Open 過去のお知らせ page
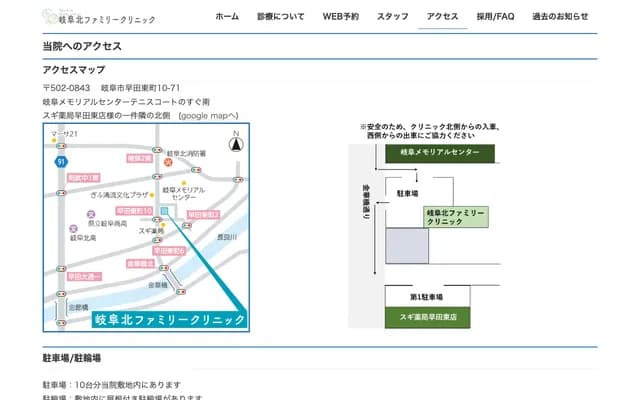The width and height of the screenshot is (640, 400). [560, 17]
